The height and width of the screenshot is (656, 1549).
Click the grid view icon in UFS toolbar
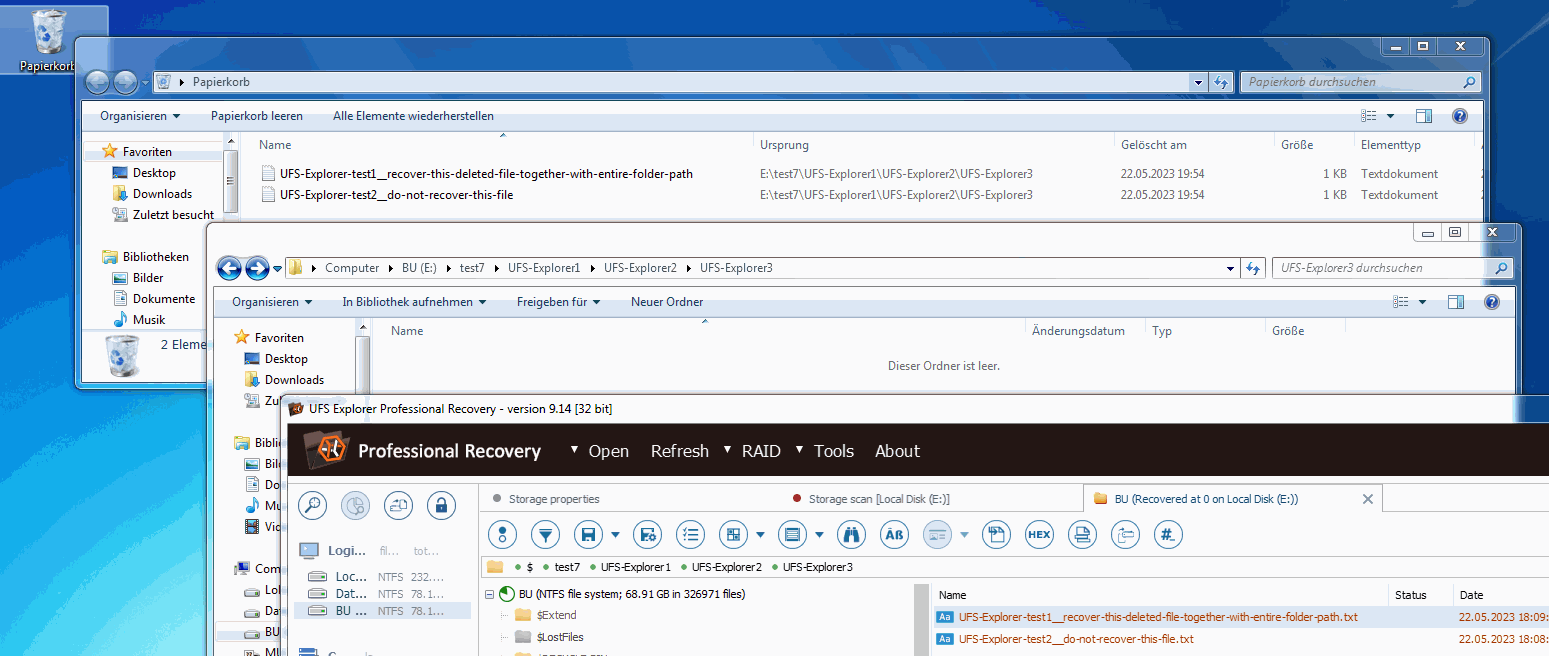pos(734,535)
